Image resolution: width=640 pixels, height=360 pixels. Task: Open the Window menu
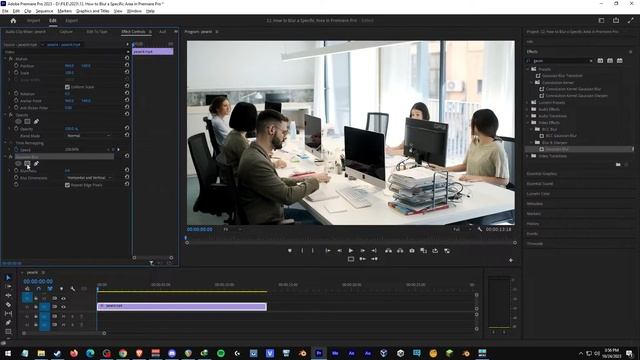134,11
